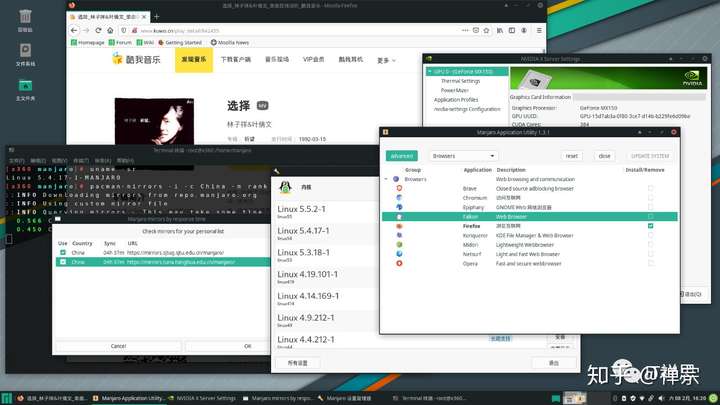Open Firefox hamburger menu
Image resolution: width=720 pixels, height=405 pixels.
539,30
